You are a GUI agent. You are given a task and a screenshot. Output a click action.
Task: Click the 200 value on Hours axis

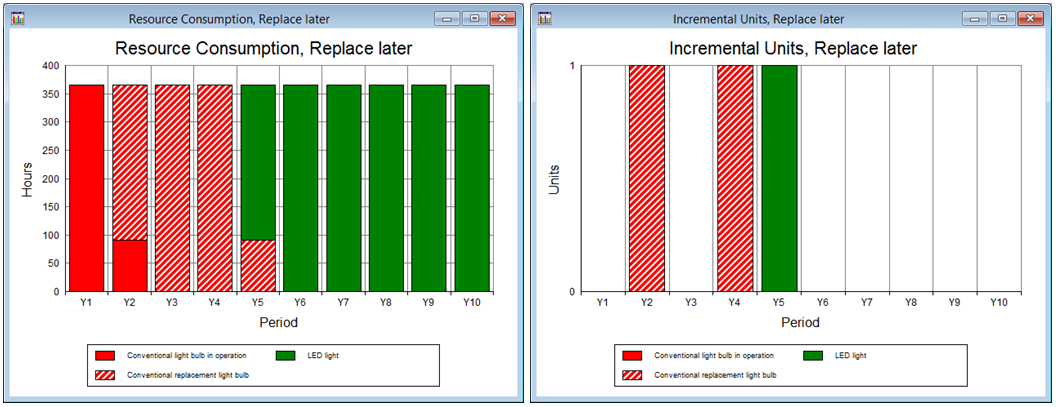tap(52, 179)
